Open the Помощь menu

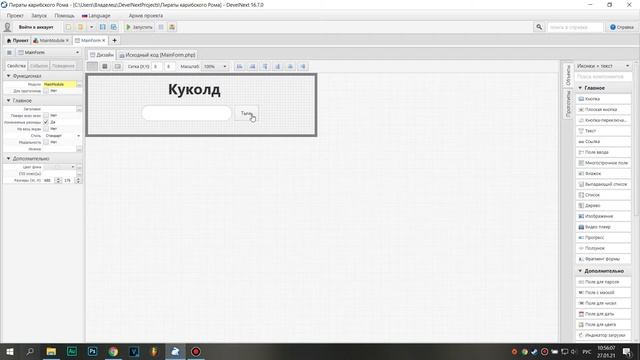(64, 16)
